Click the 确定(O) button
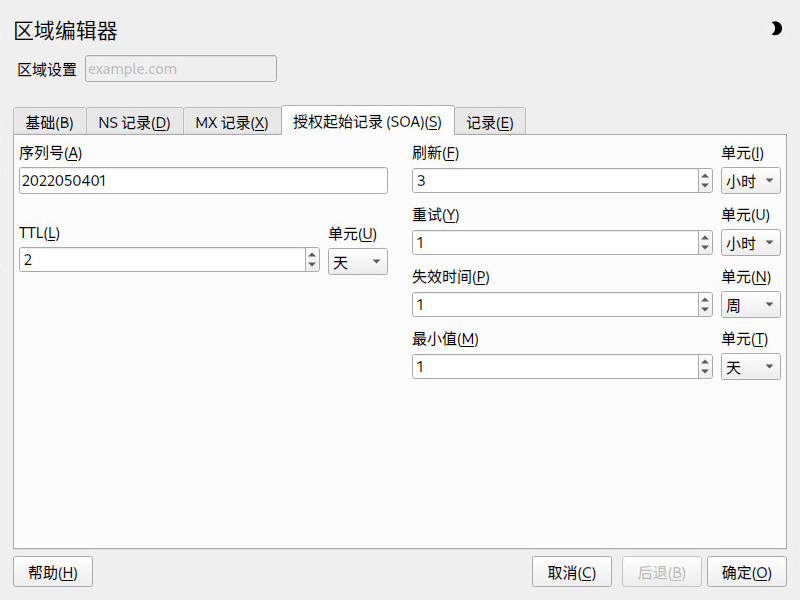This screenshot has height=600, width=800. point(747,572)
